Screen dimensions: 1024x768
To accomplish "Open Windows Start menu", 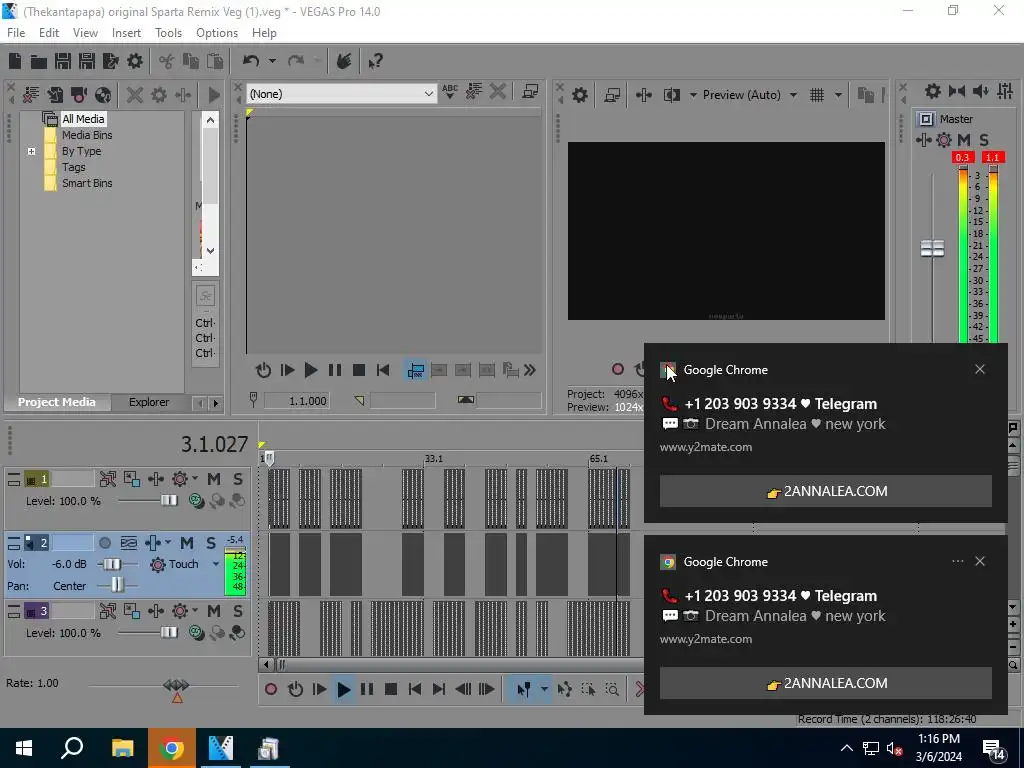I will pyautogui.click(x=24, y=748).
